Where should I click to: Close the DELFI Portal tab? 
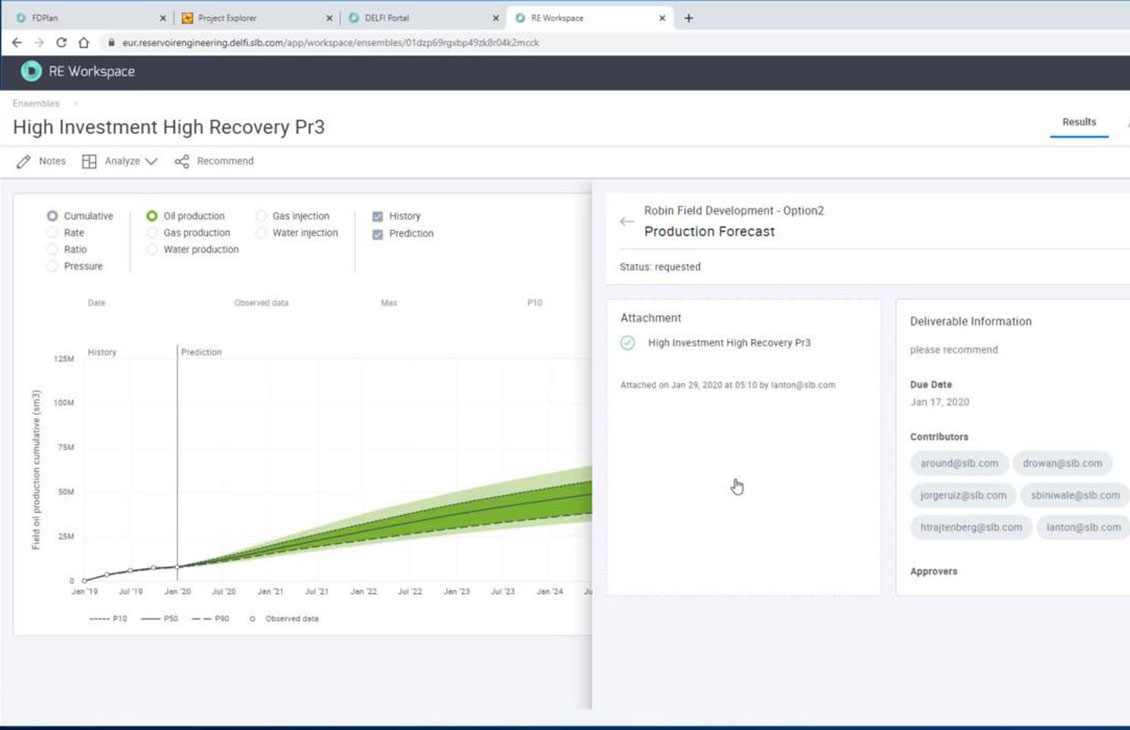click(496, 18)
